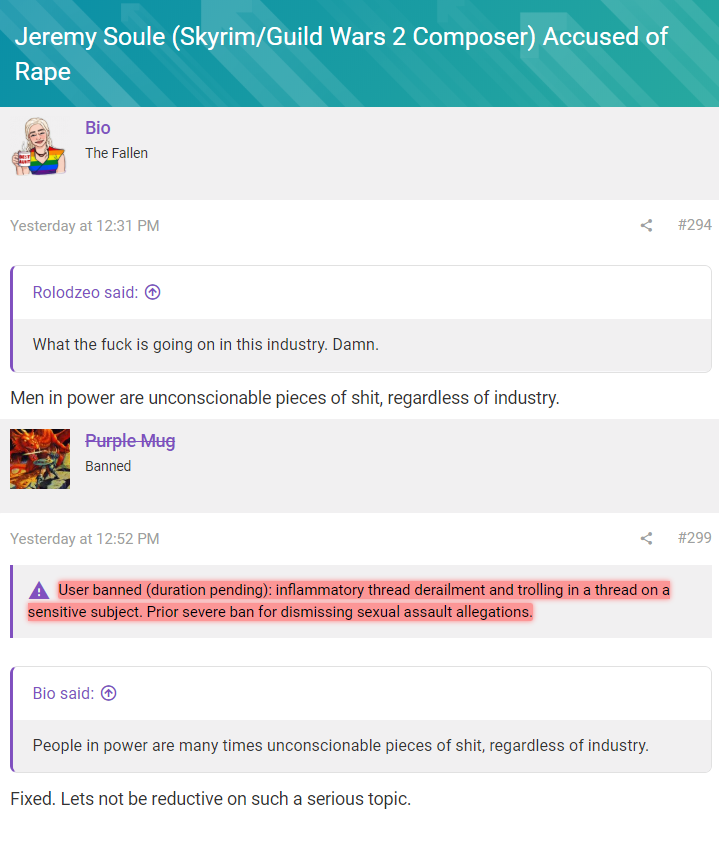Click the share icon on post #299
The image size is (719, 848).
(646, 539)
